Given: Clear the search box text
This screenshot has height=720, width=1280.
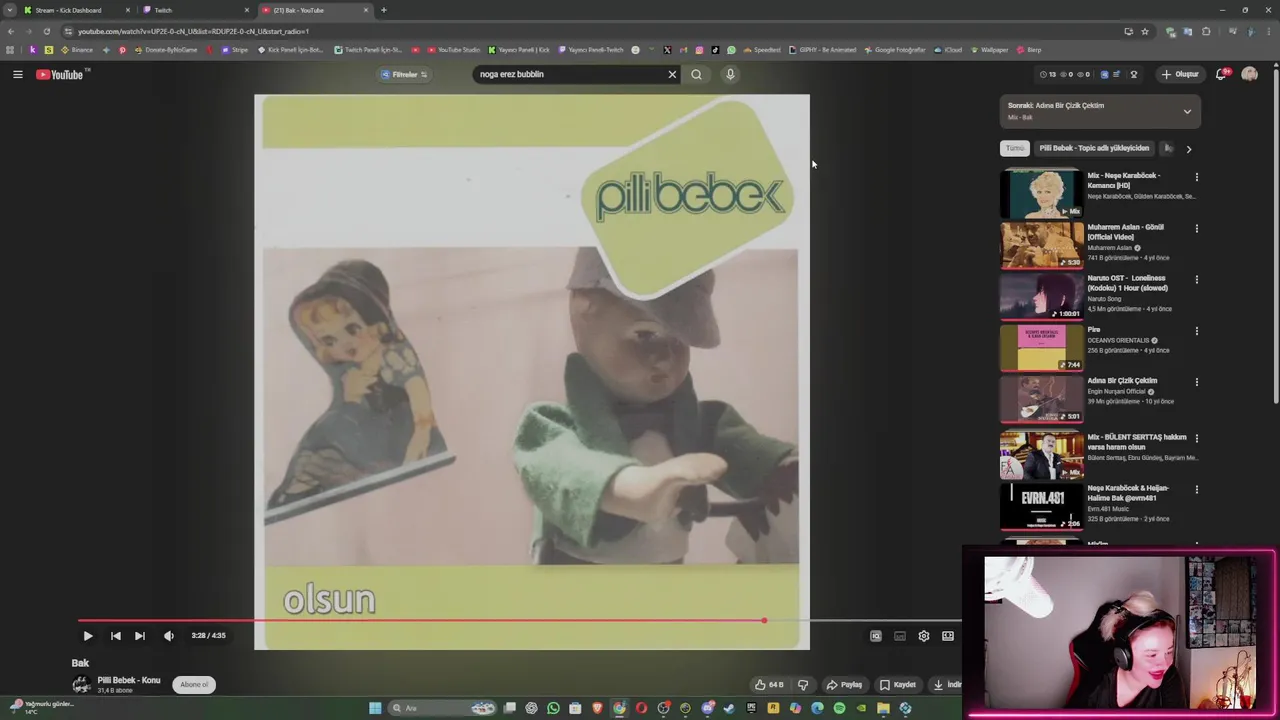Looking at the screenshot, I should [672, 74].
